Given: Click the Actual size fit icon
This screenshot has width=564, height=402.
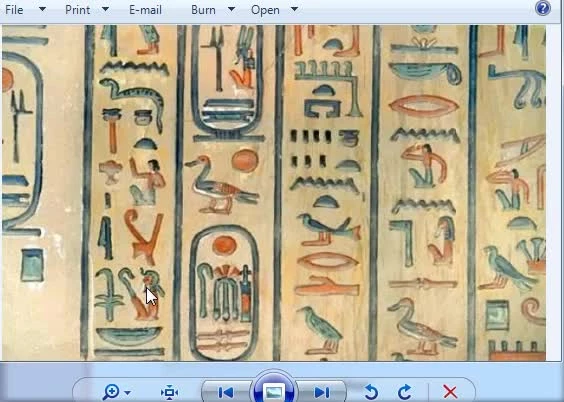Looking at the screenshot, I should (x=169, y=392).
